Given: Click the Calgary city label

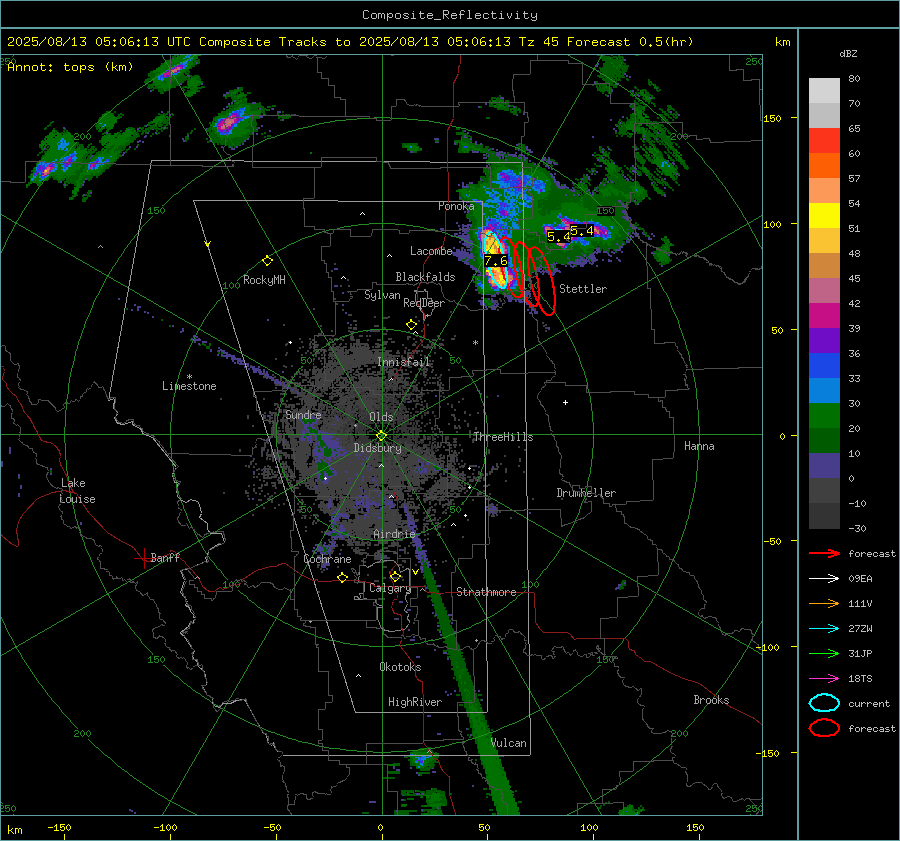Looking at the screenshot, I should [390, 588].
